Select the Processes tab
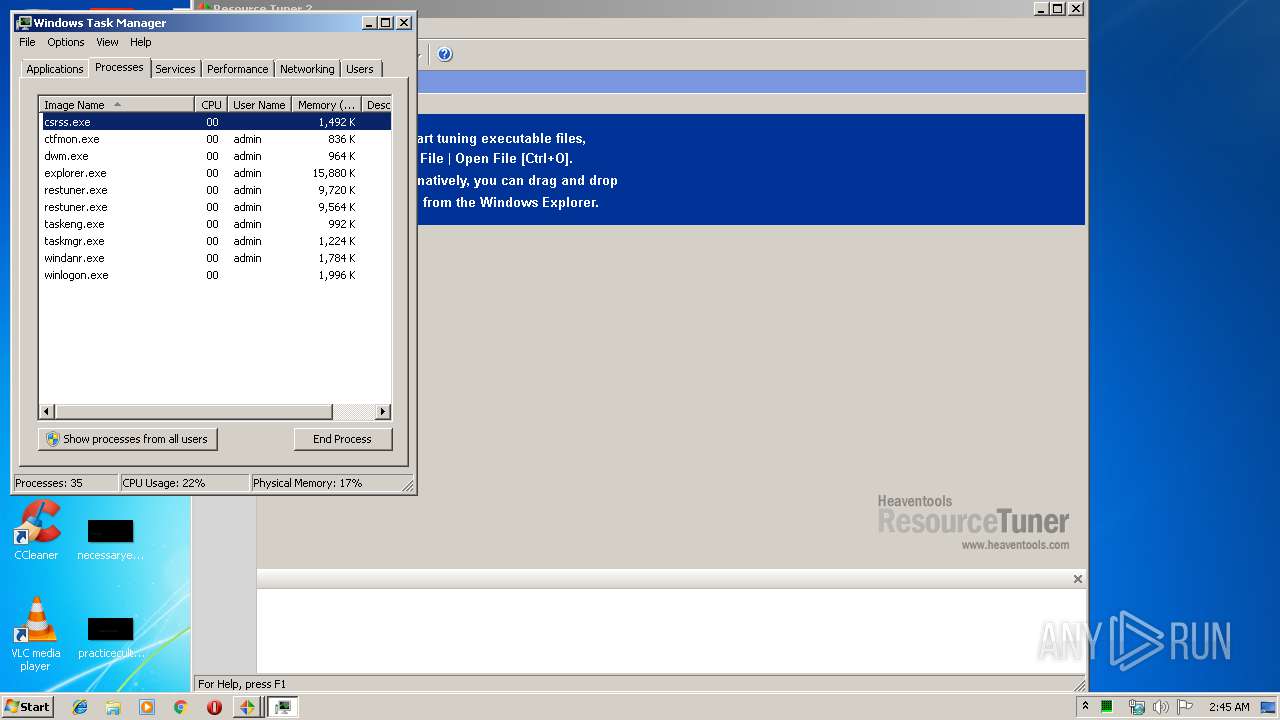This screenshot has height=720, width=1280. coord(119,67)
